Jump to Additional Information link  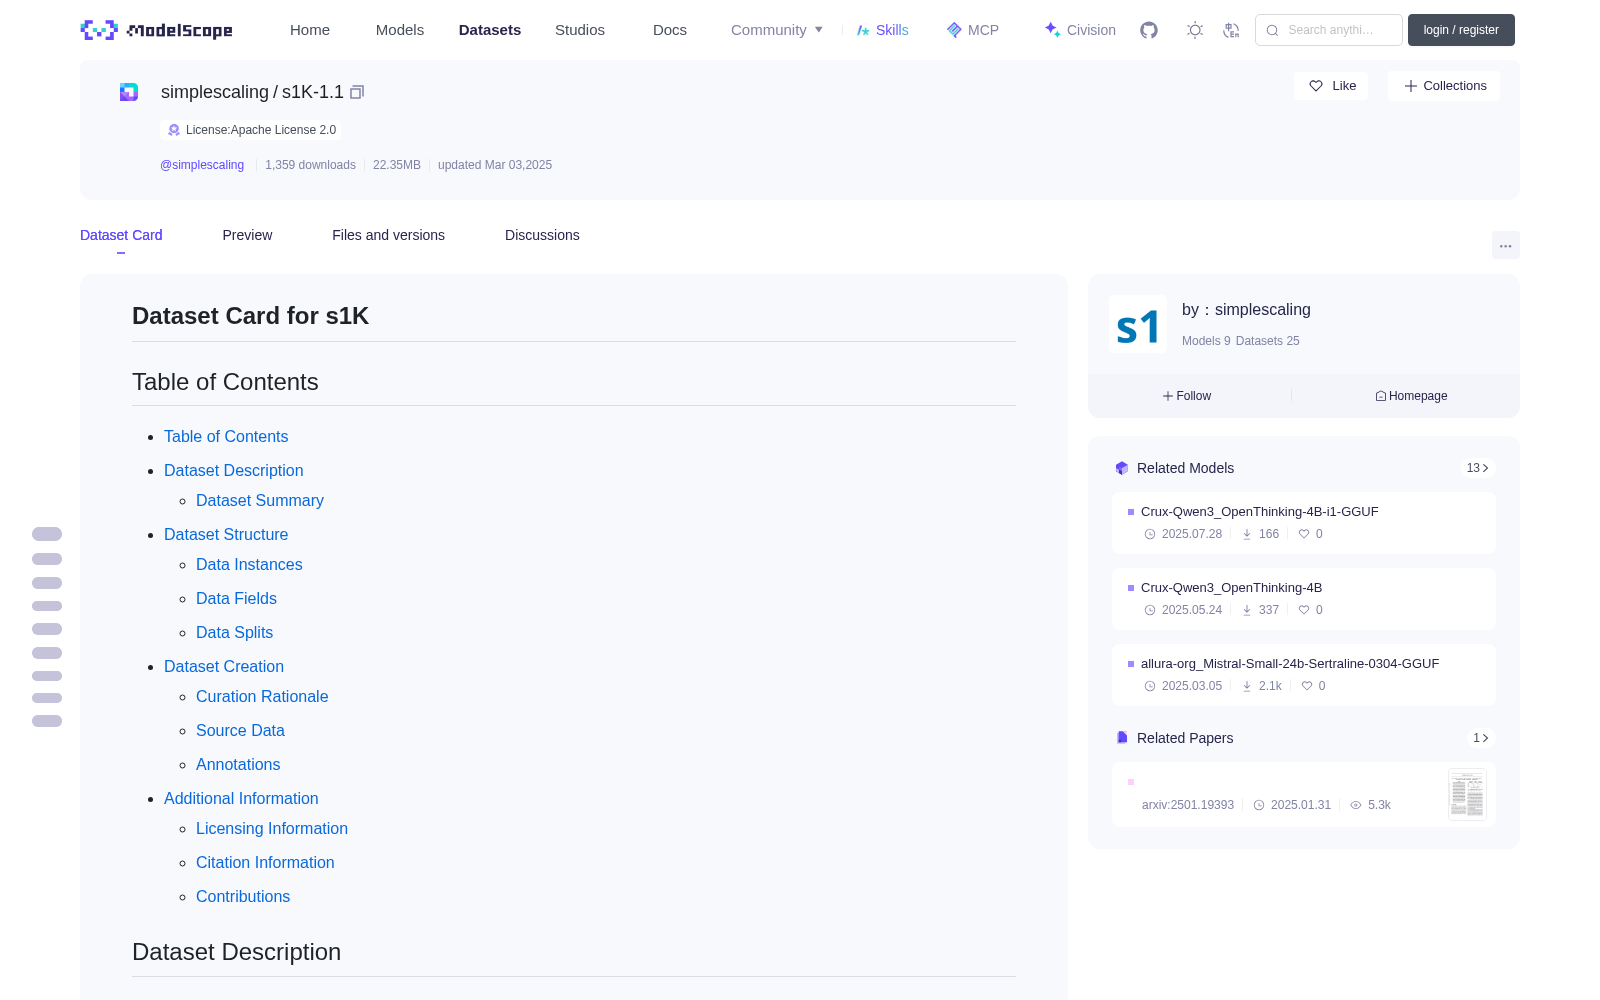(241, 798)
